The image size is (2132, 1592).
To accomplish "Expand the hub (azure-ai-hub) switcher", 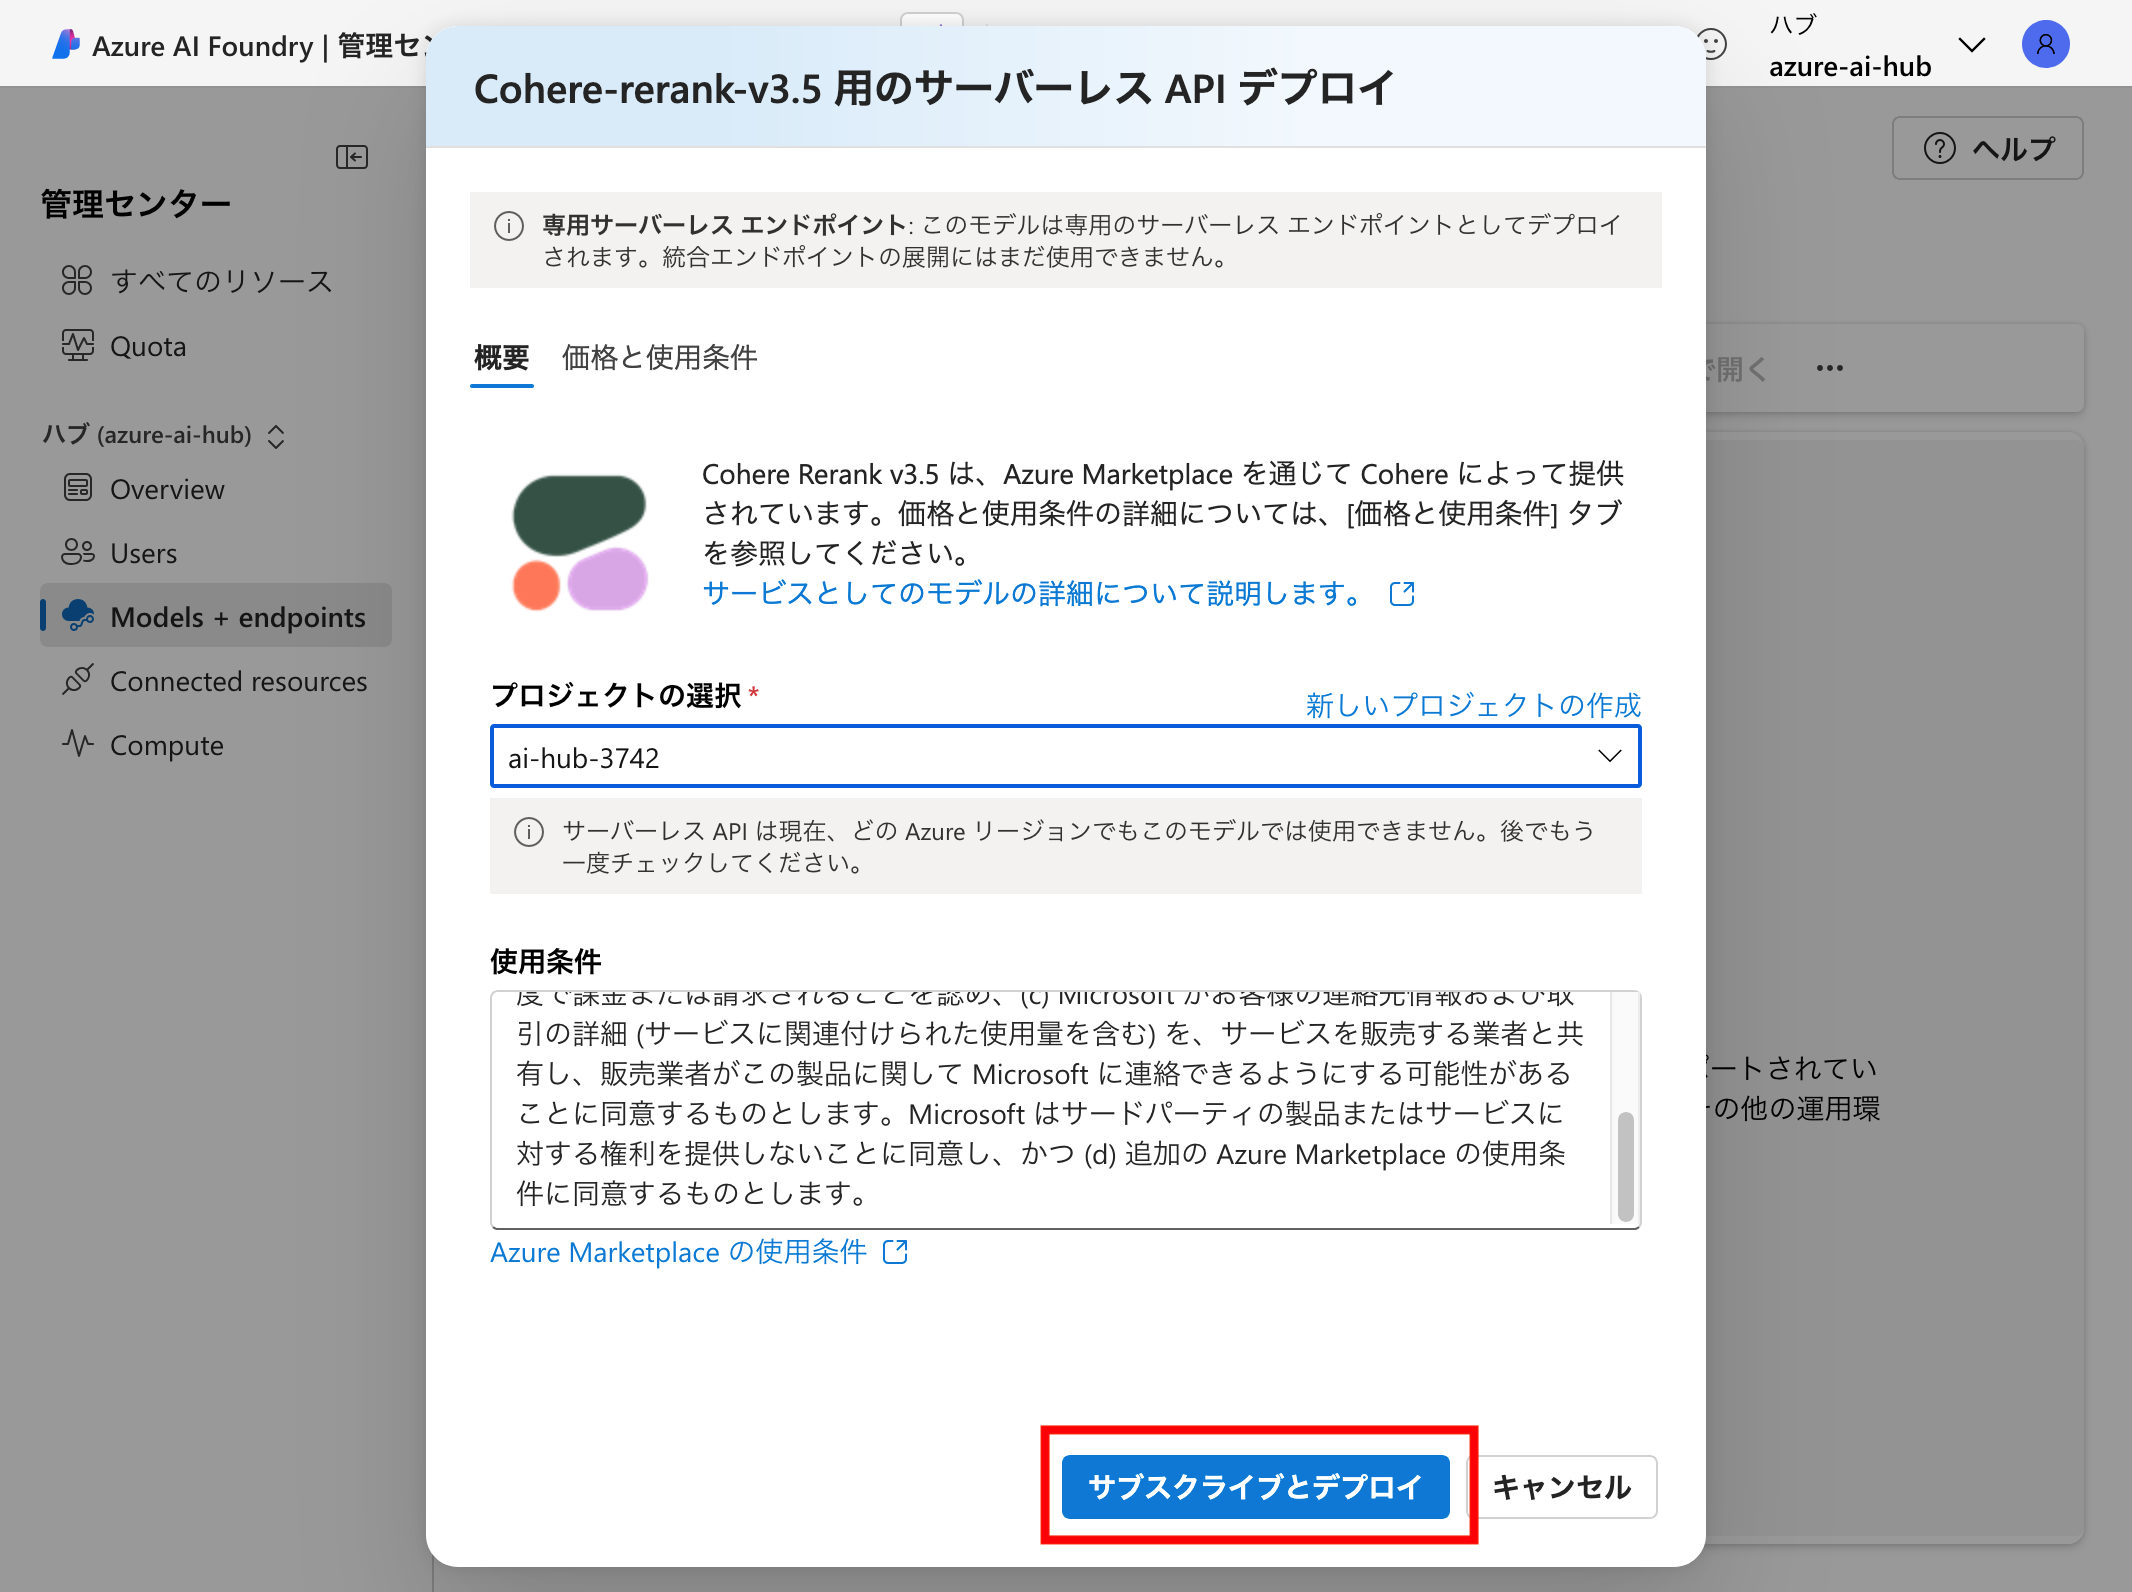I will (276, 436).
